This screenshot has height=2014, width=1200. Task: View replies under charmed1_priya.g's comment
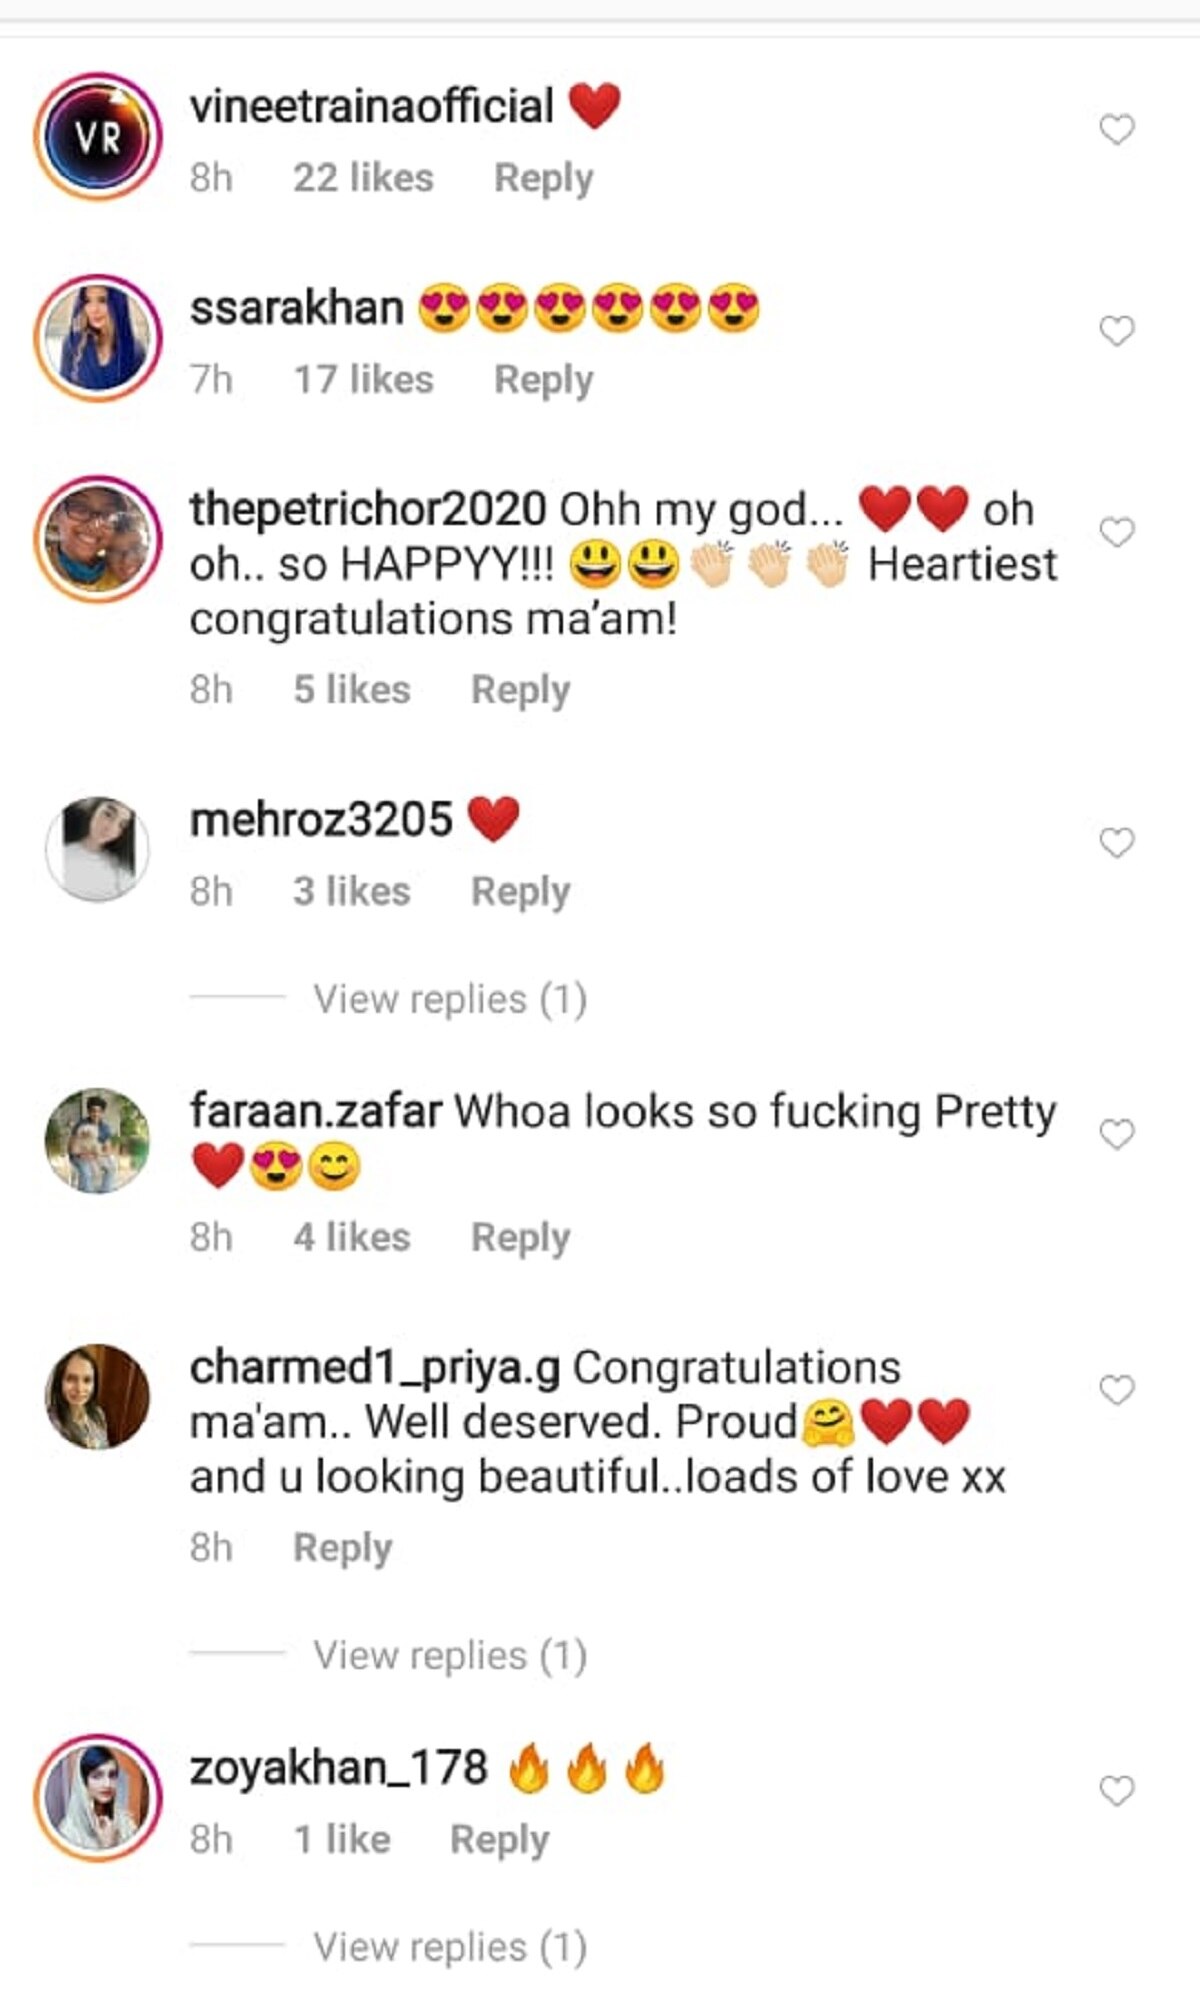[449, 1655]
